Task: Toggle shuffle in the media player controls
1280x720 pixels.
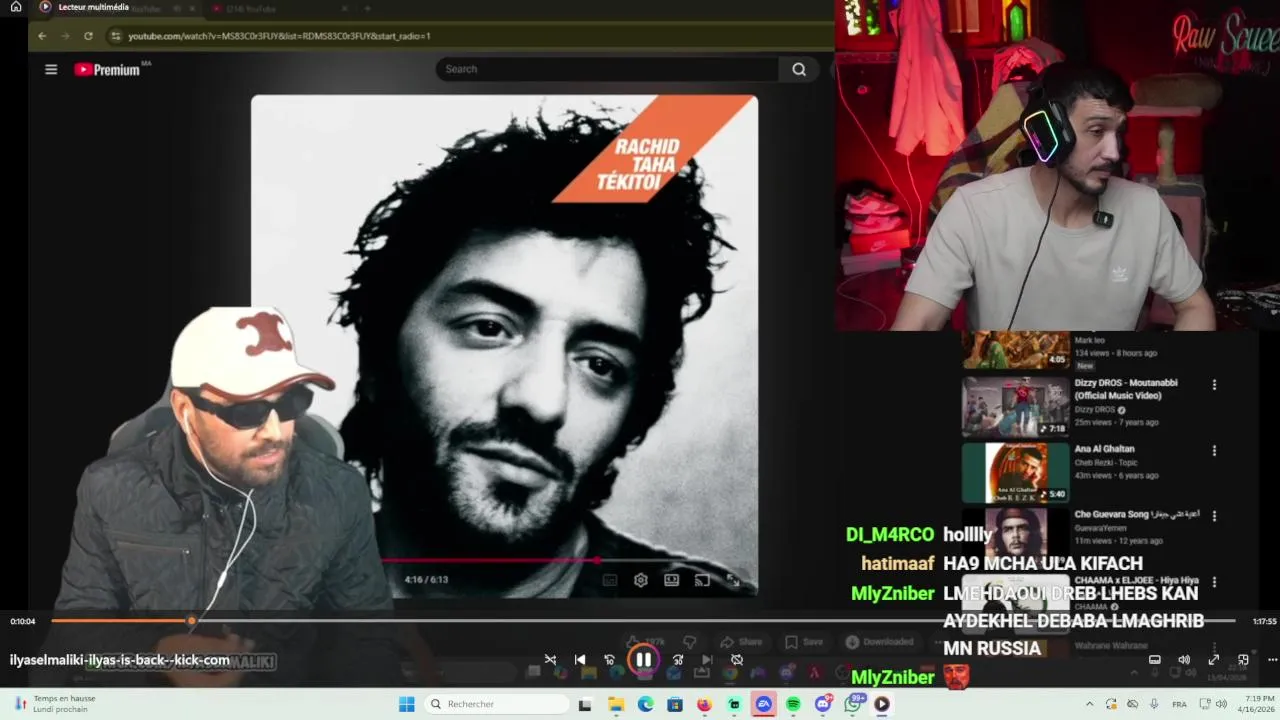Action: coord(550,660)
